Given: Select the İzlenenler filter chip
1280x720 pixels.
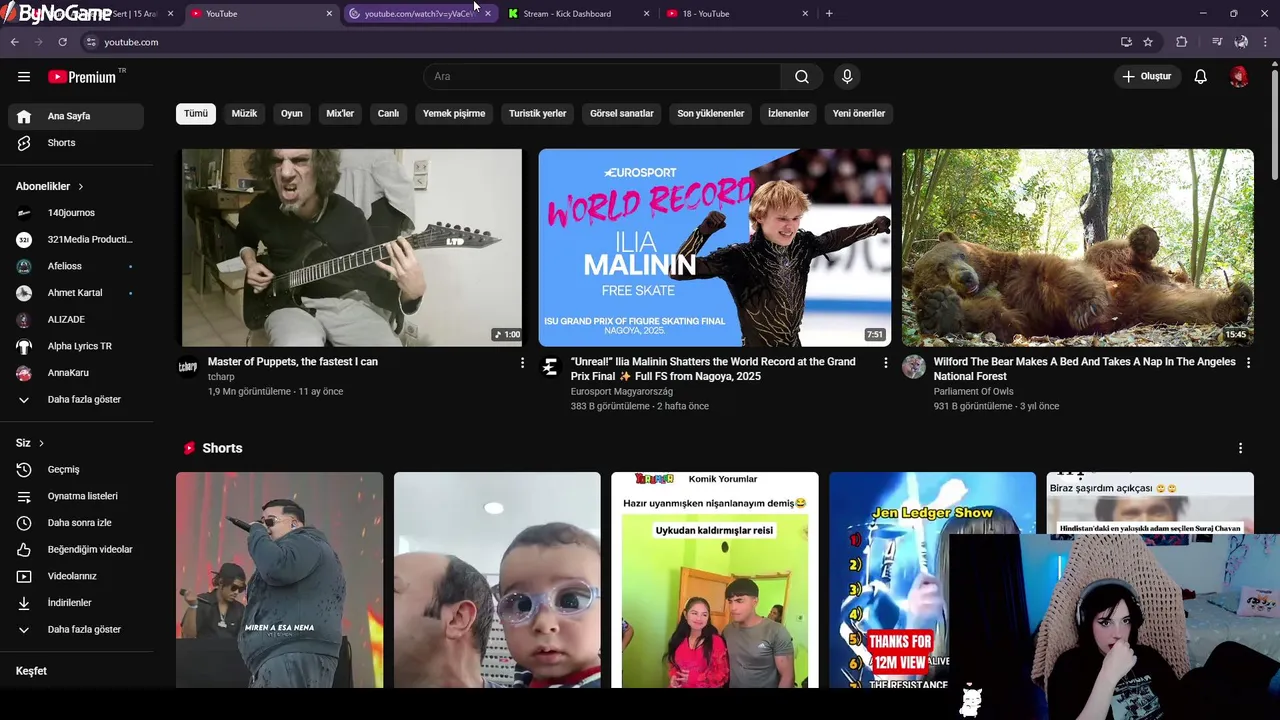Looking at the screenshot, I should click(x=788, y=114).
